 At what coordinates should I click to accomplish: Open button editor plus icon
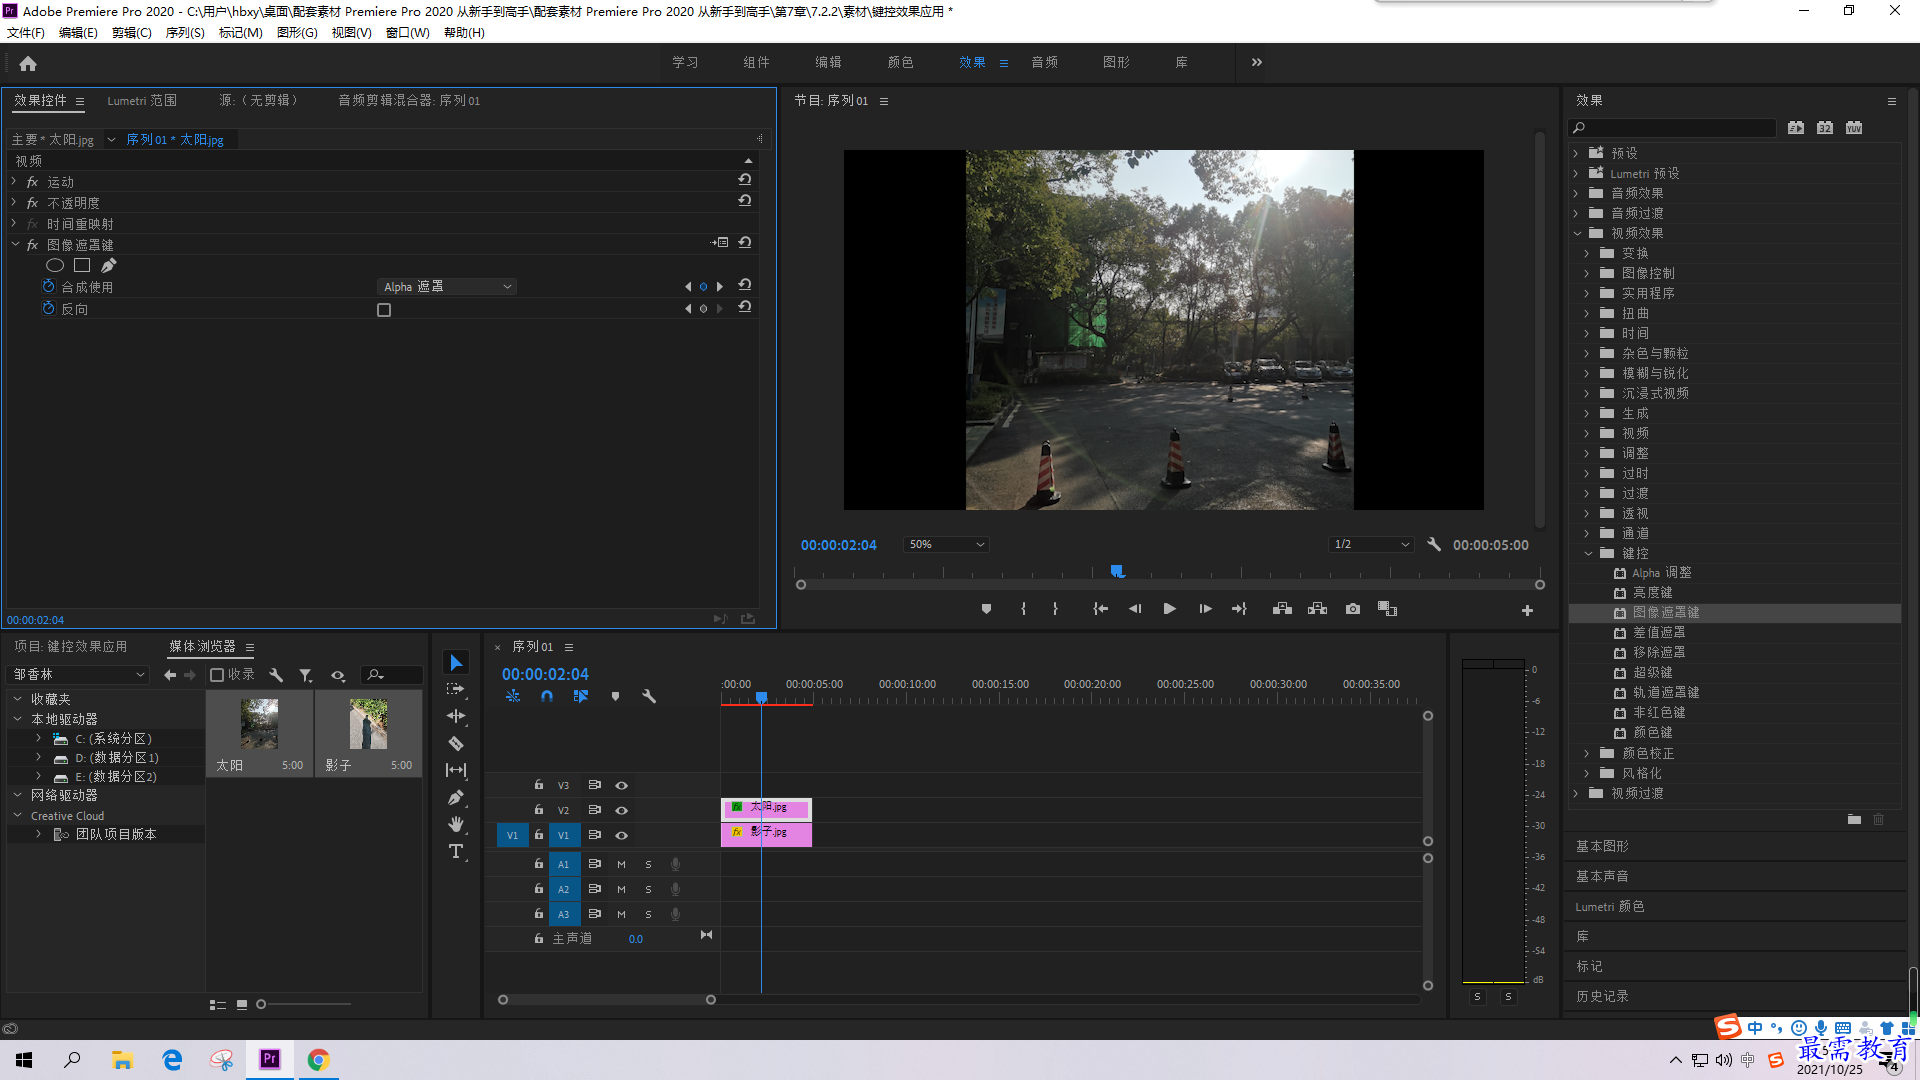1527,610
